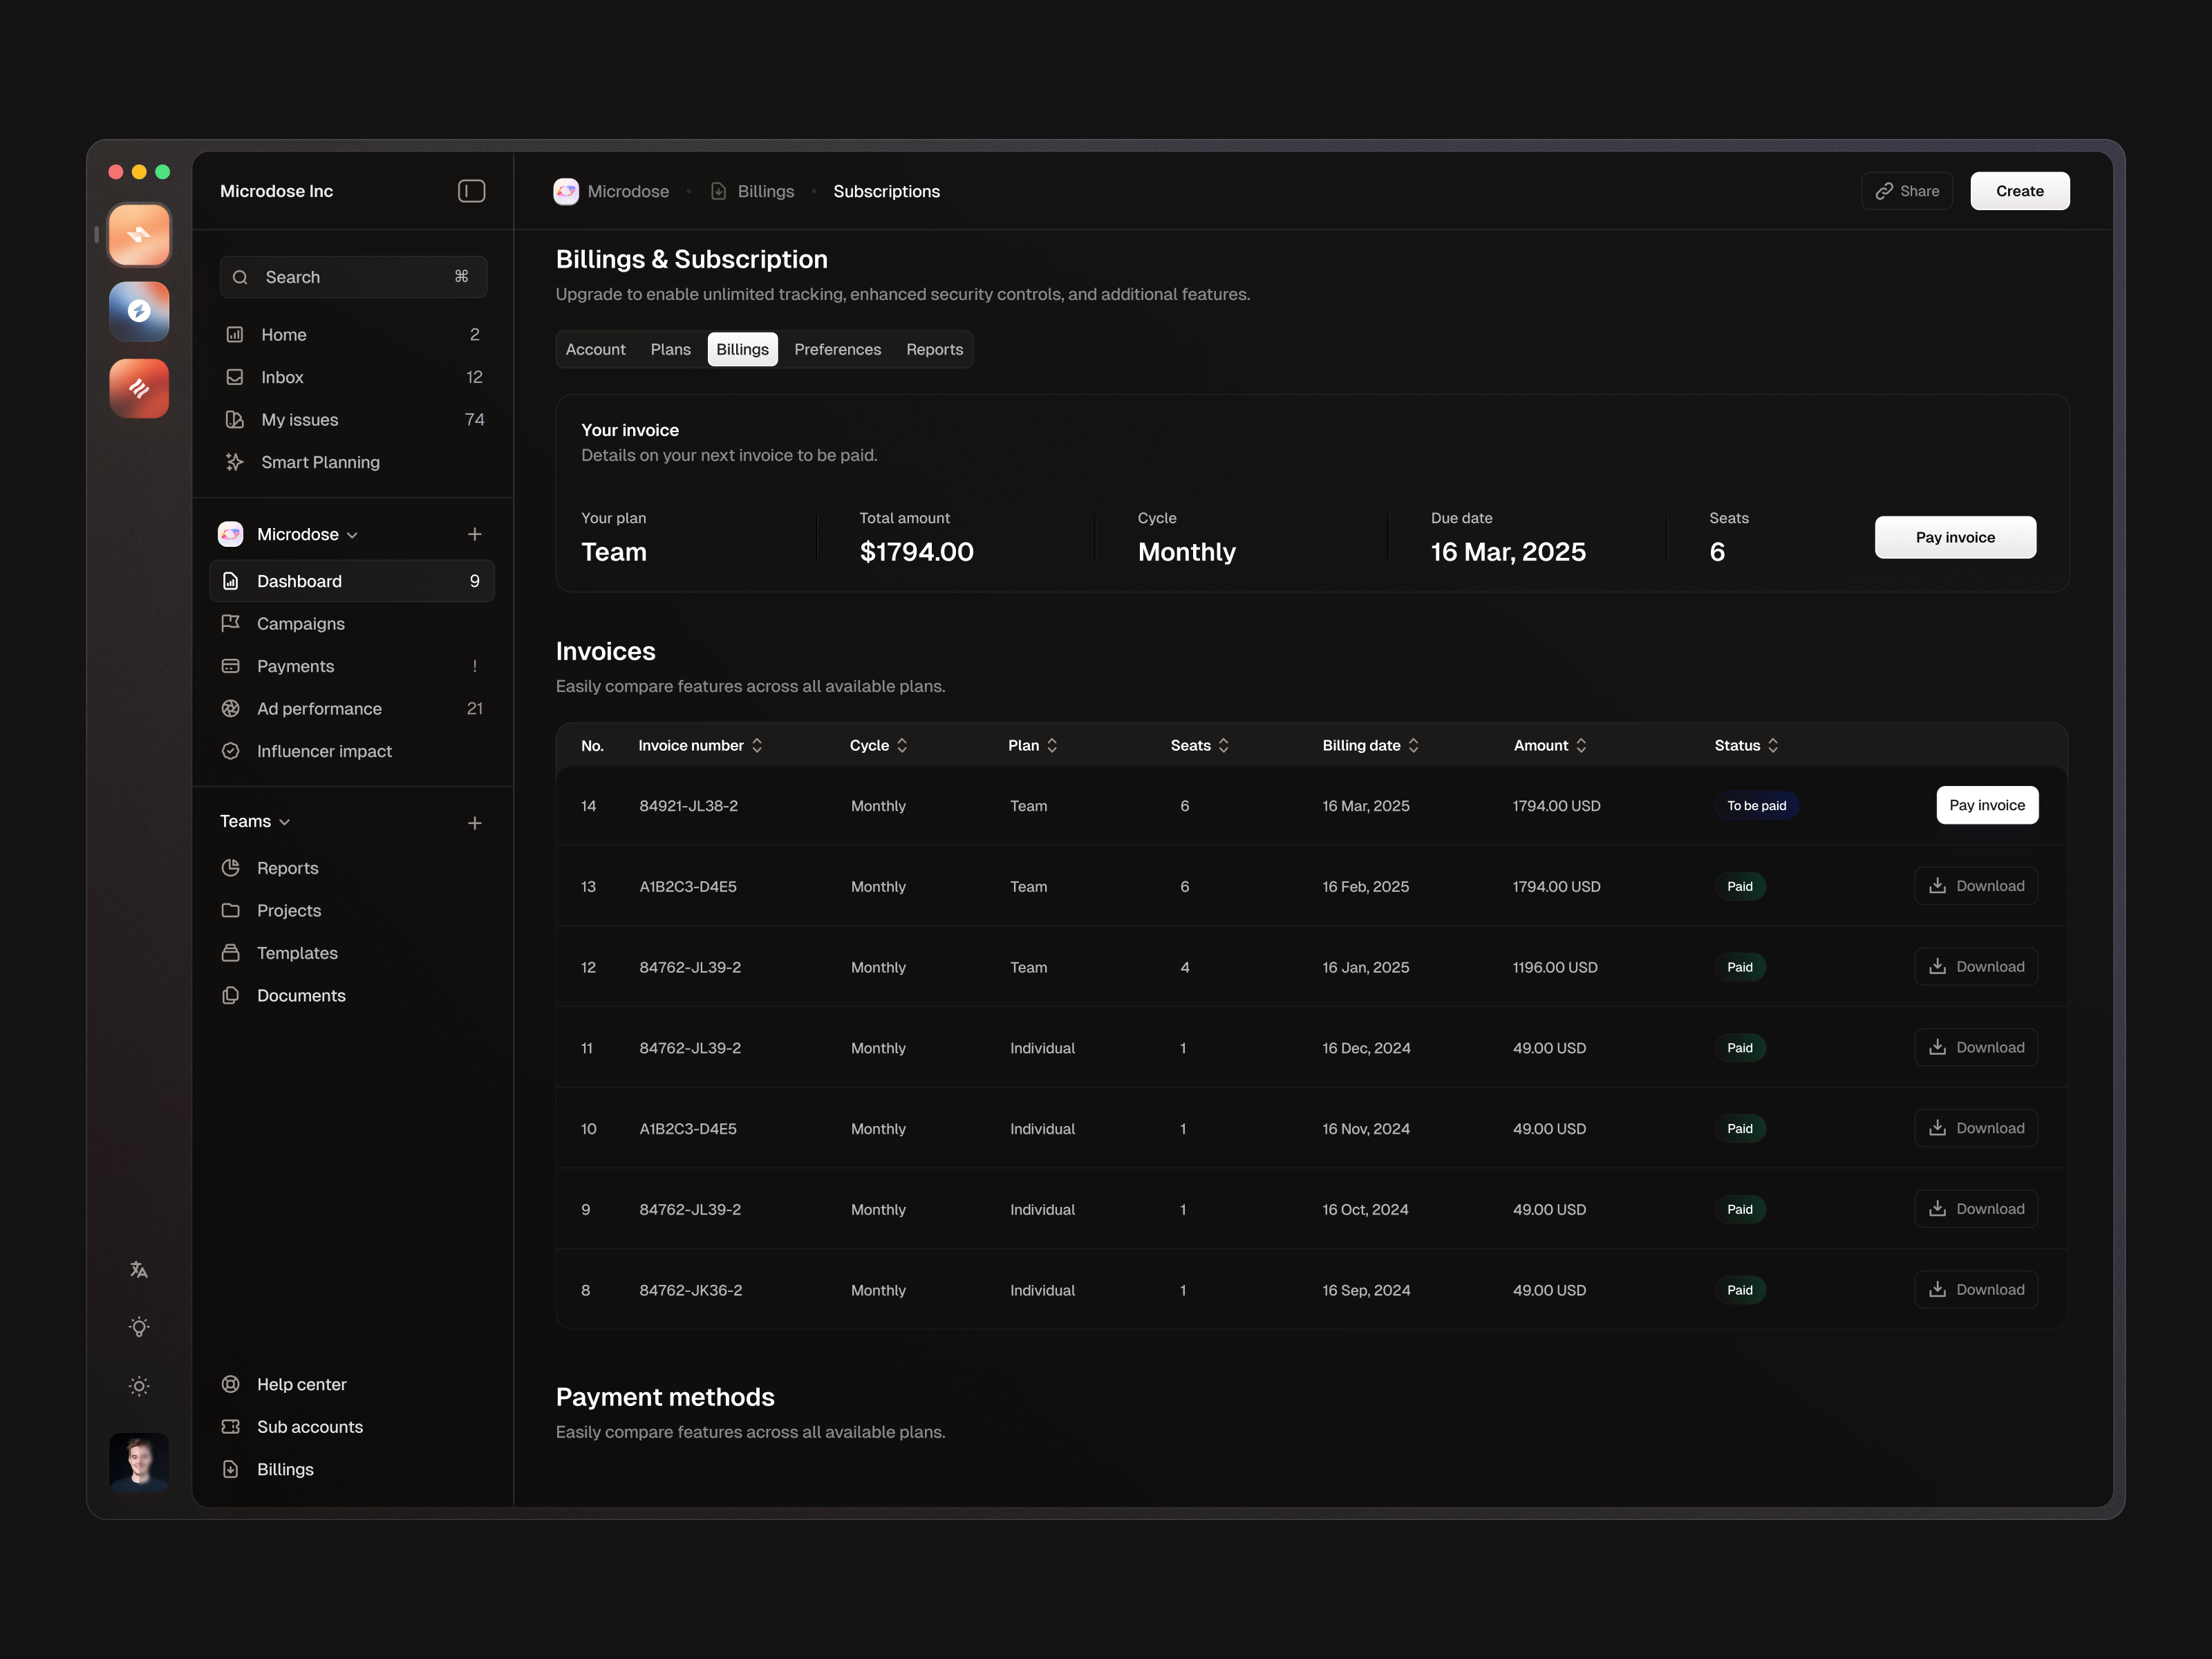Click the translate language icon
The width and height of the screenshot is (2212, 1659).
tap(139, 1269)
